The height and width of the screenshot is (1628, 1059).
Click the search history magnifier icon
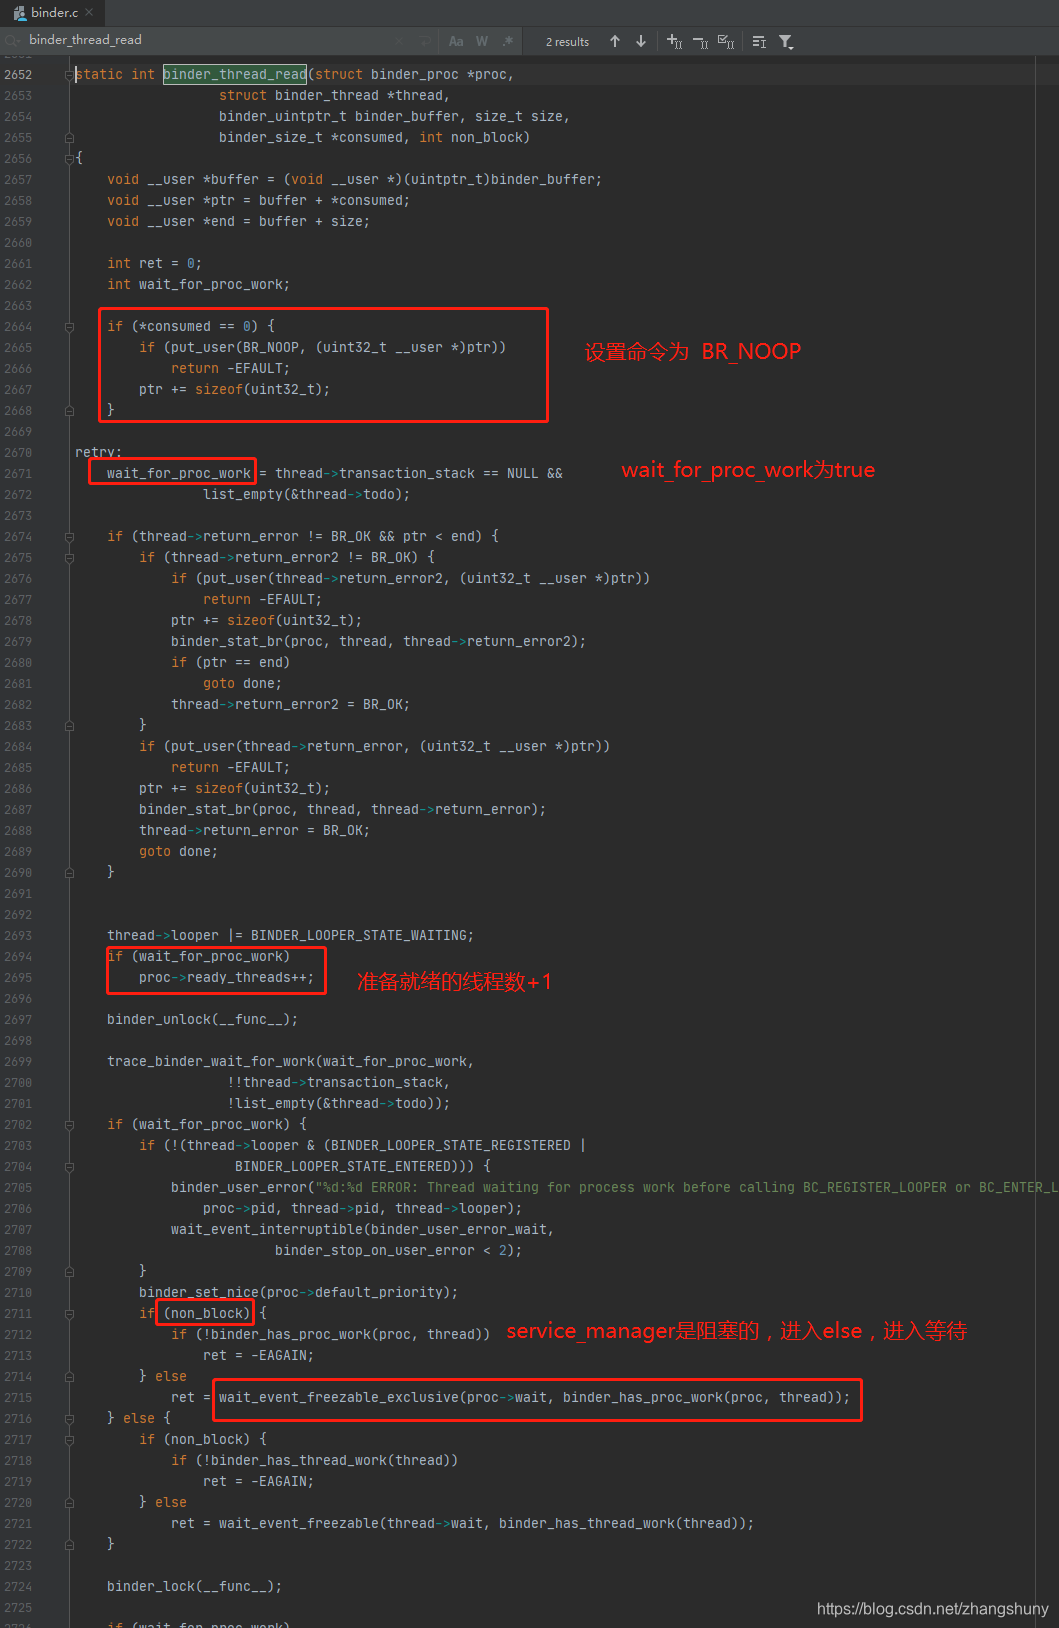coord(13,41)
